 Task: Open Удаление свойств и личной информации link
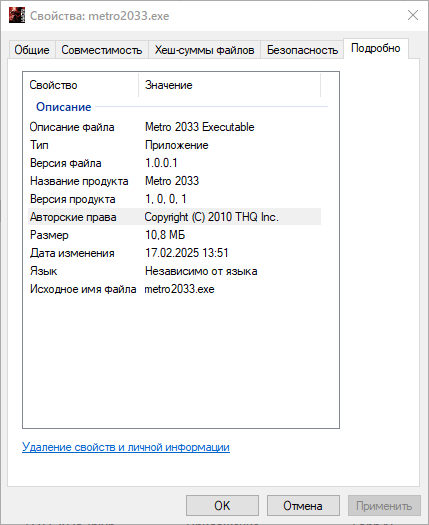coord(126,447)
